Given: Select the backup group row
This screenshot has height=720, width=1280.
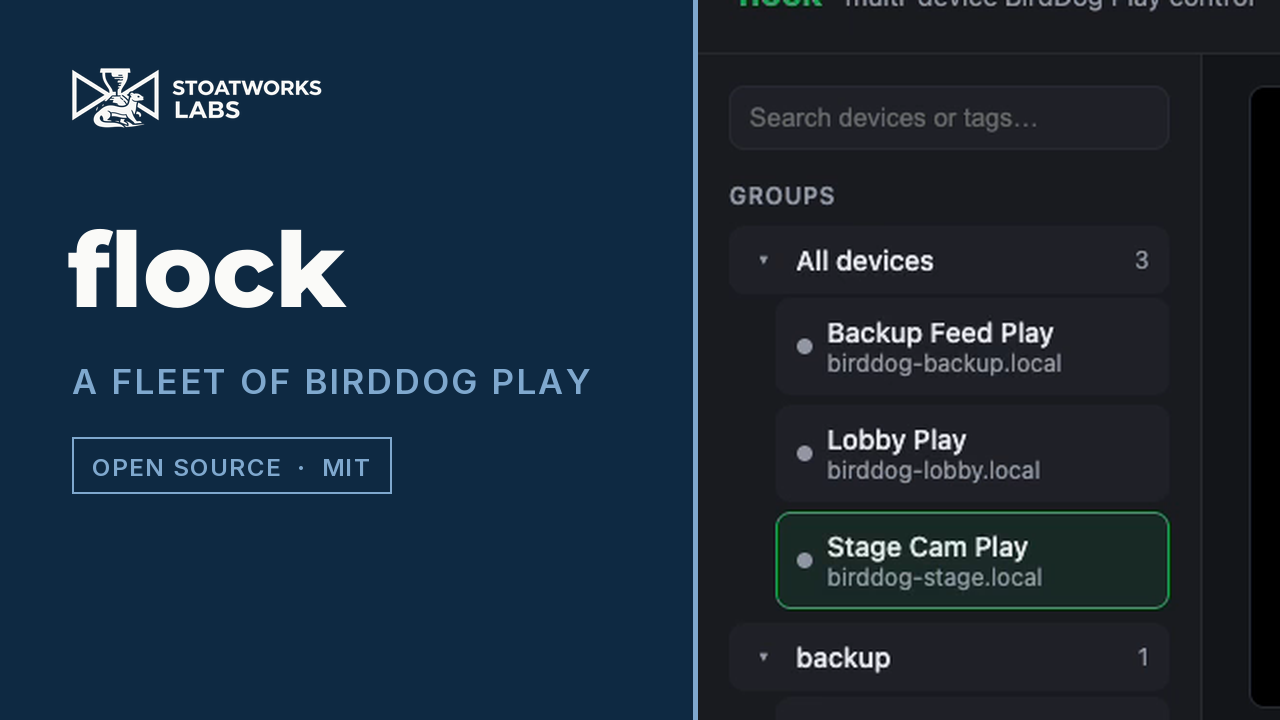Looking at the screenshot, I should (x=949, y=657).
